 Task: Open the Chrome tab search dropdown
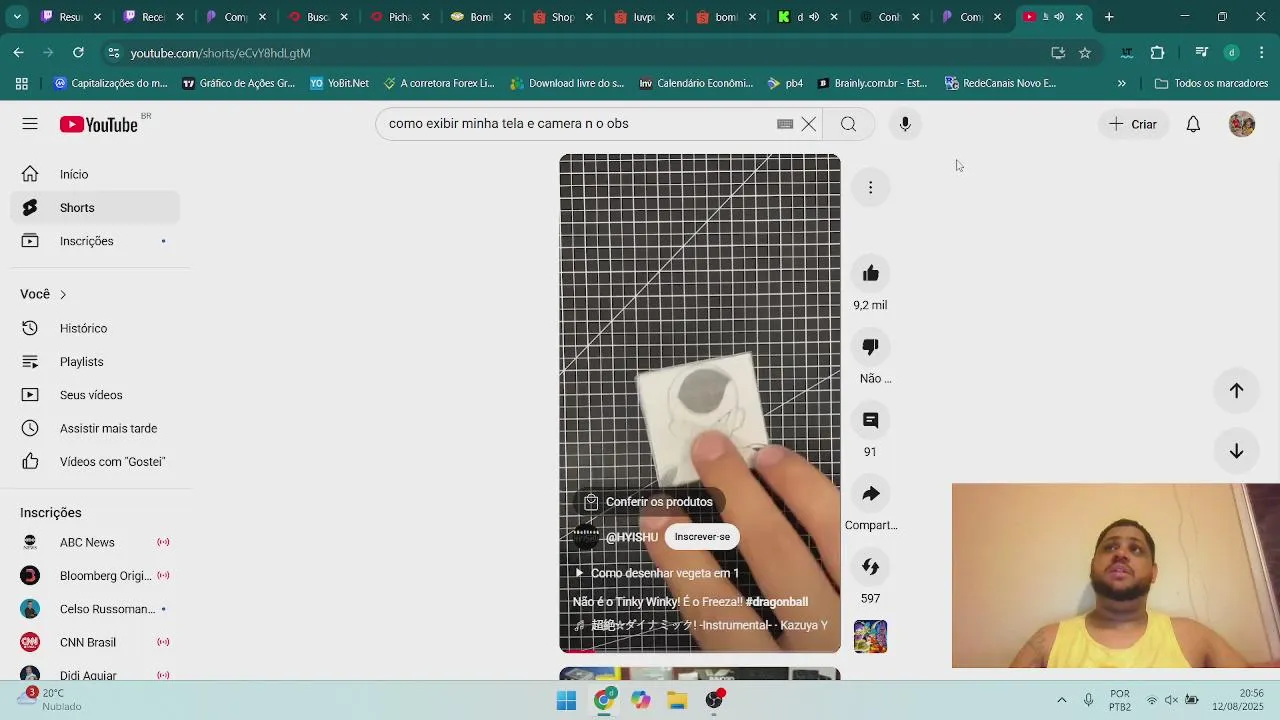[x=17, y=17]
